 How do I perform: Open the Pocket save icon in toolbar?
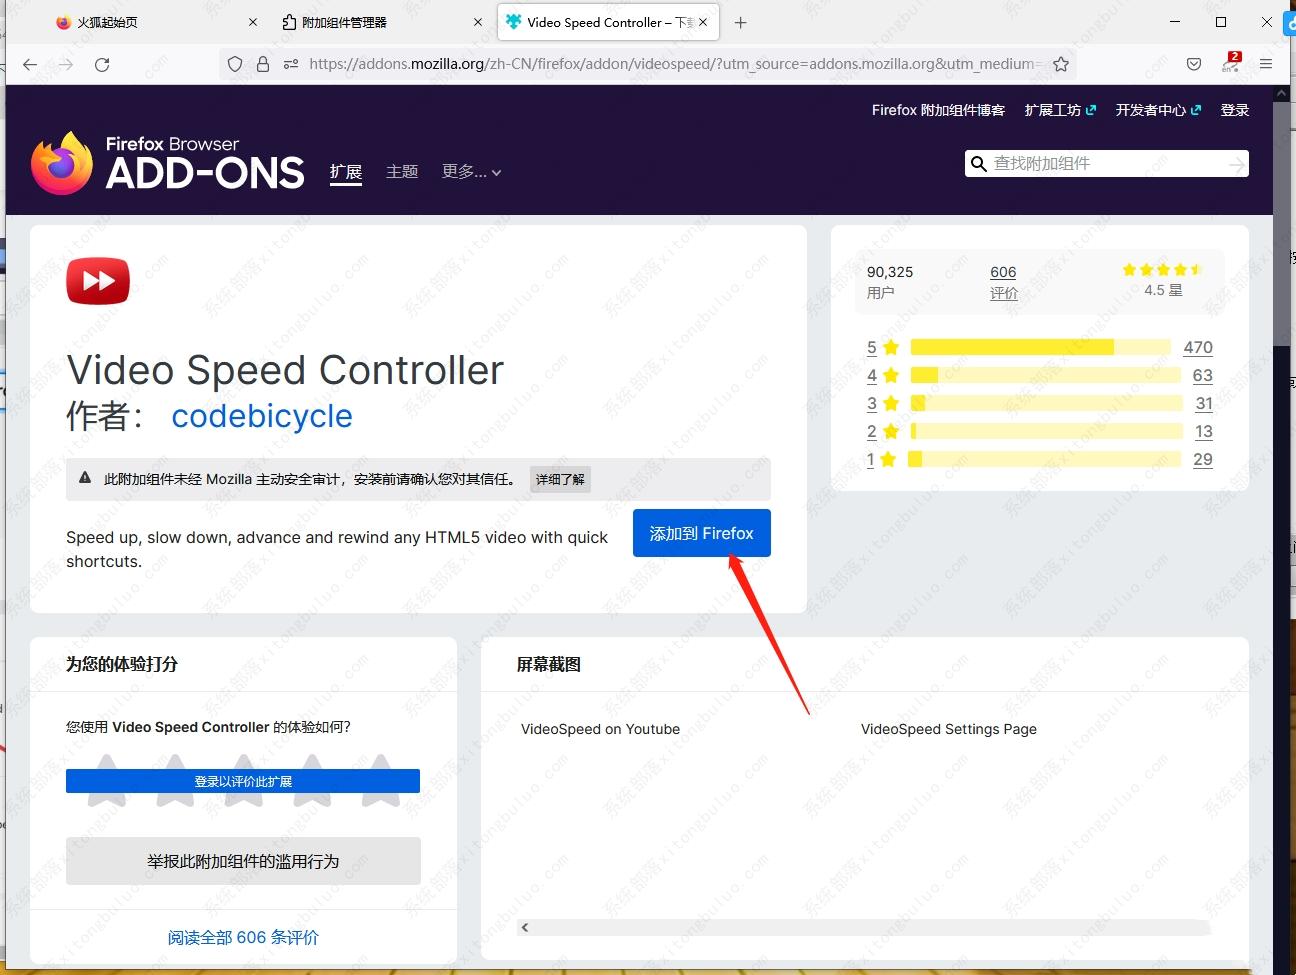point(1194,64)
